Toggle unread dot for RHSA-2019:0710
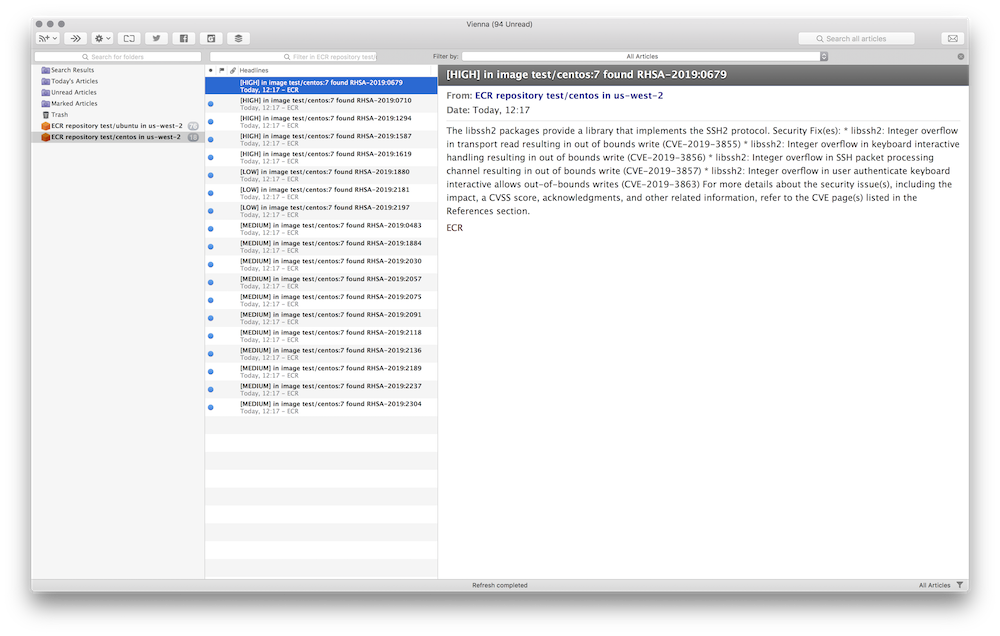The width and height of the screenshot is (1000, 636). click(x=210, y=104)
